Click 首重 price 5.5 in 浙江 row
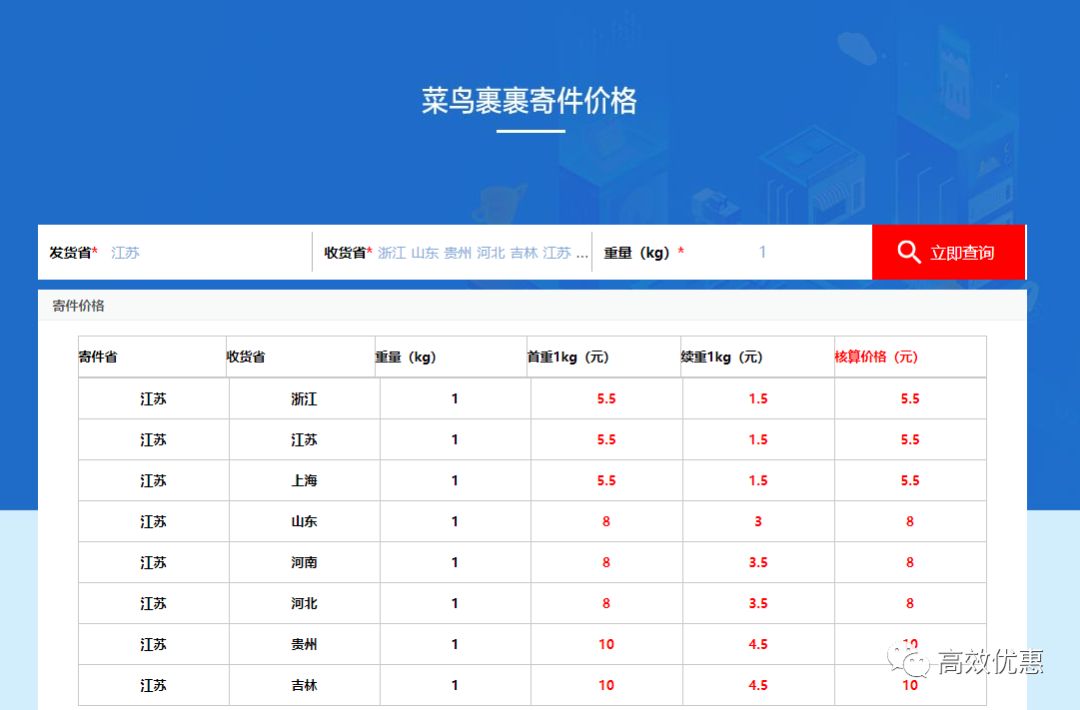1080x710 pixels. coord(606,399)
